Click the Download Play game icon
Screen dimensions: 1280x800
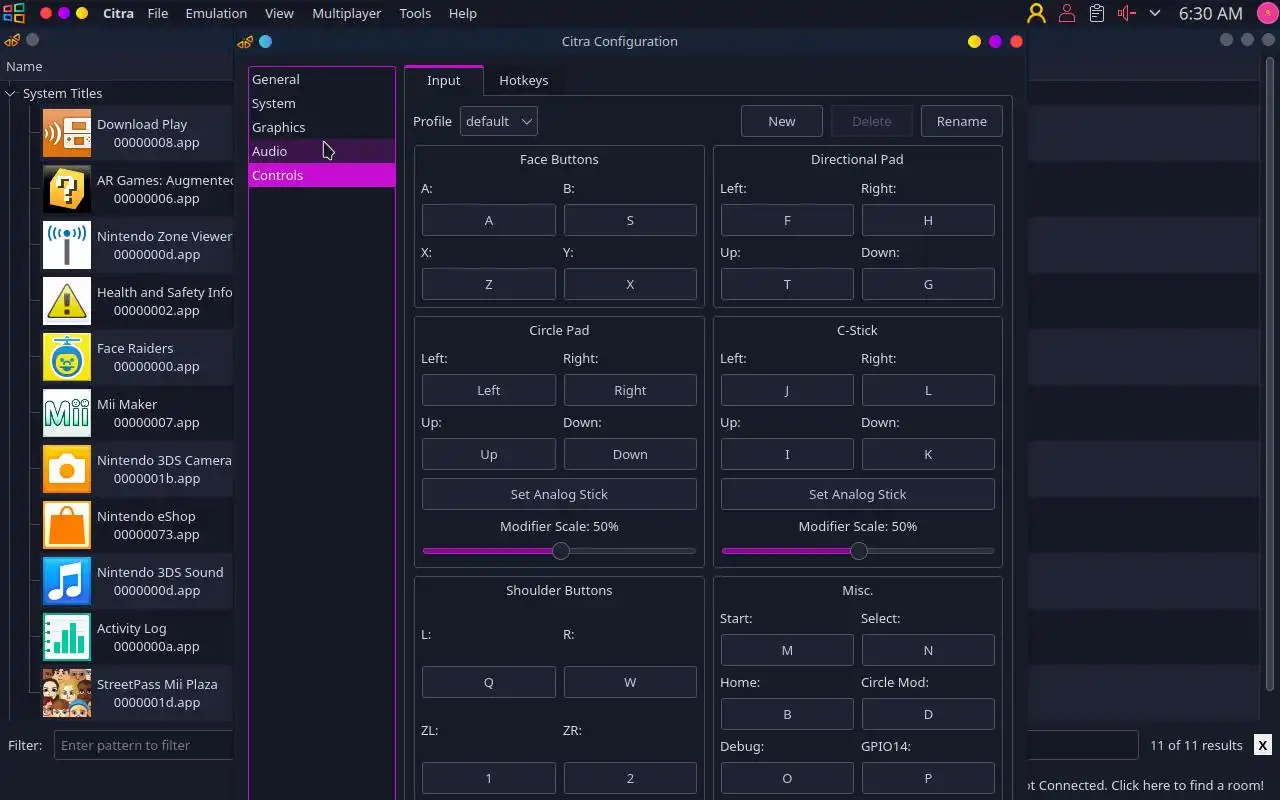click(x=67, y=133)
